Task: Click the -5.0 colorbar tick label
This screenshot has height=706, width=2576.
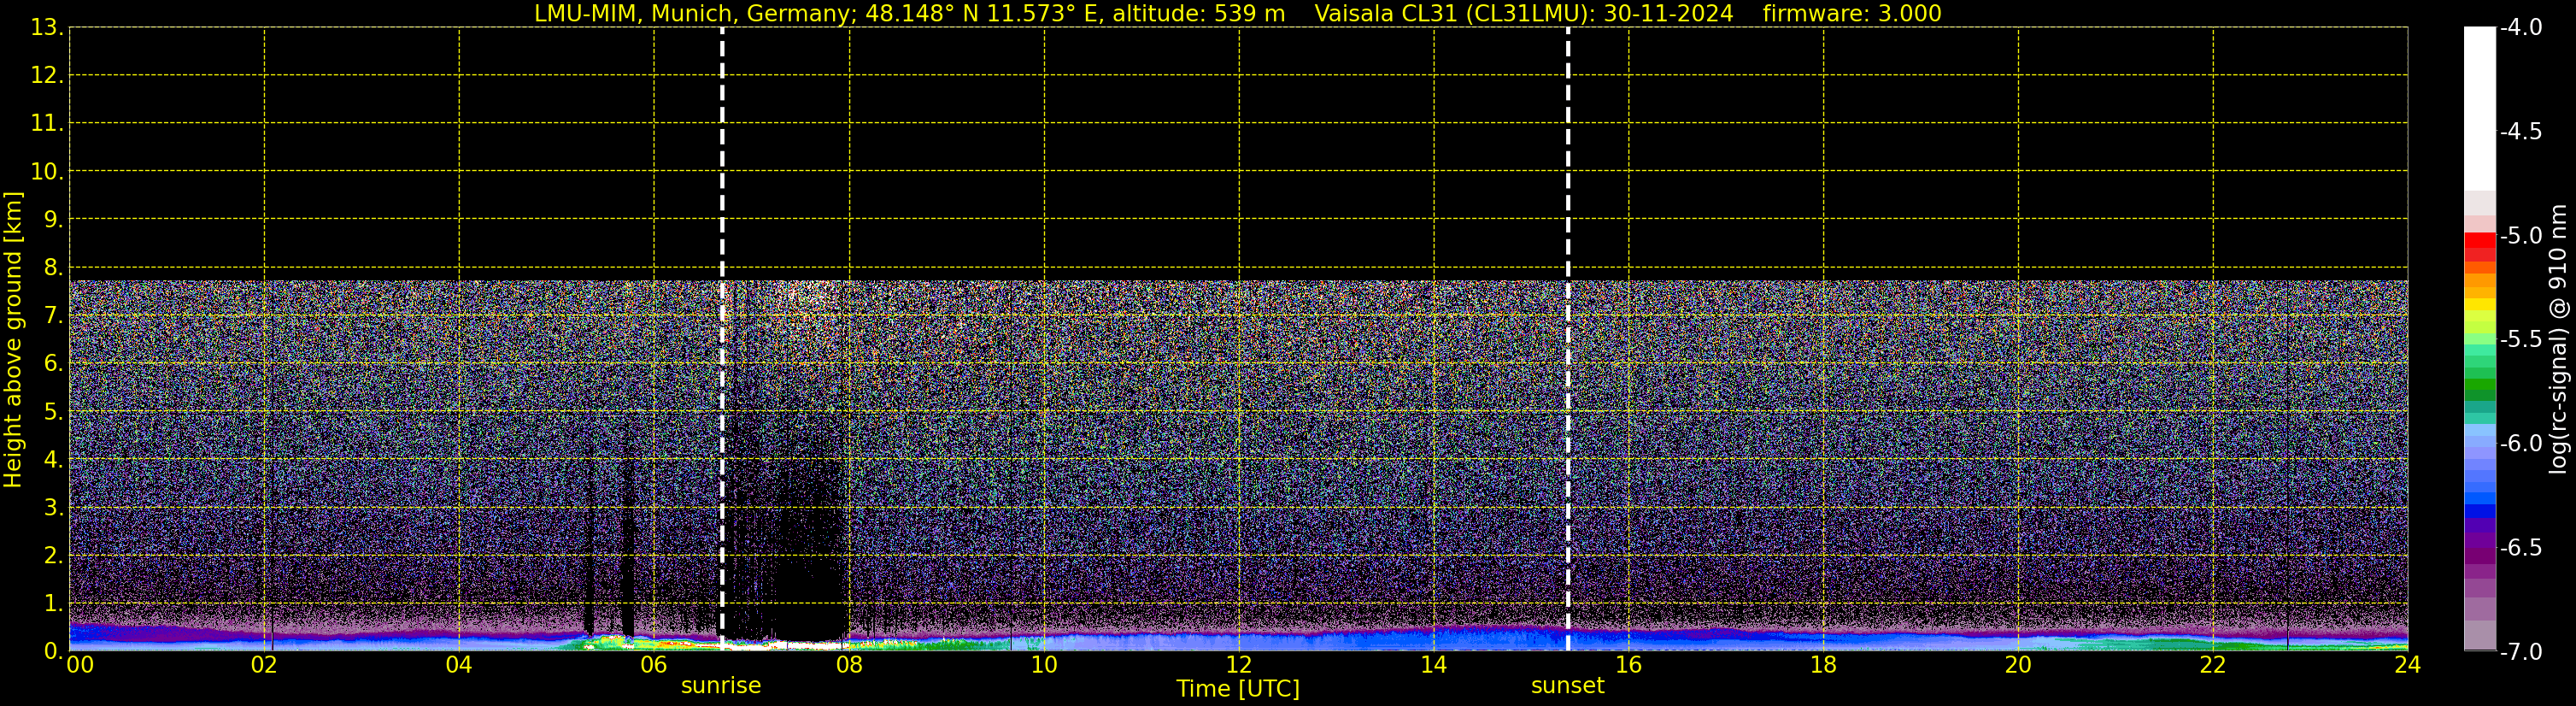Action: click(x=2520, y=236)
